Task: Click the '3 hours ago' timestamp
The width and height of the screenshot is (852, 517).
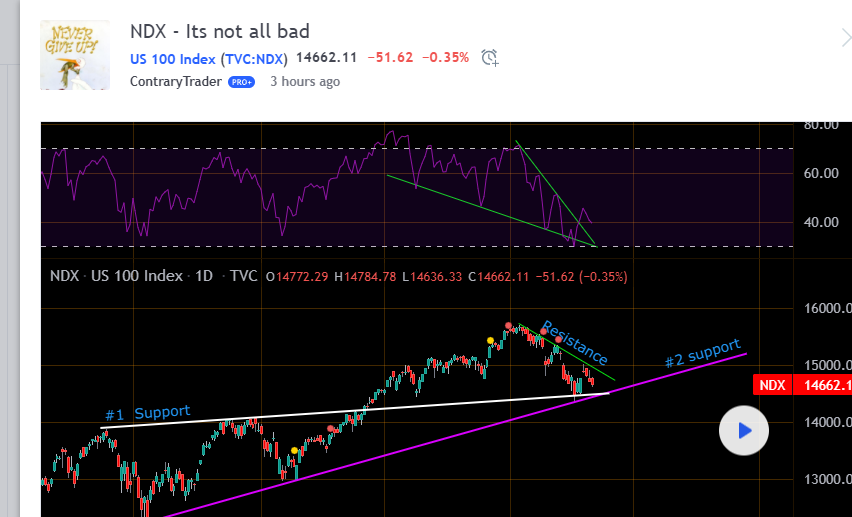Action: click(305, 81)
